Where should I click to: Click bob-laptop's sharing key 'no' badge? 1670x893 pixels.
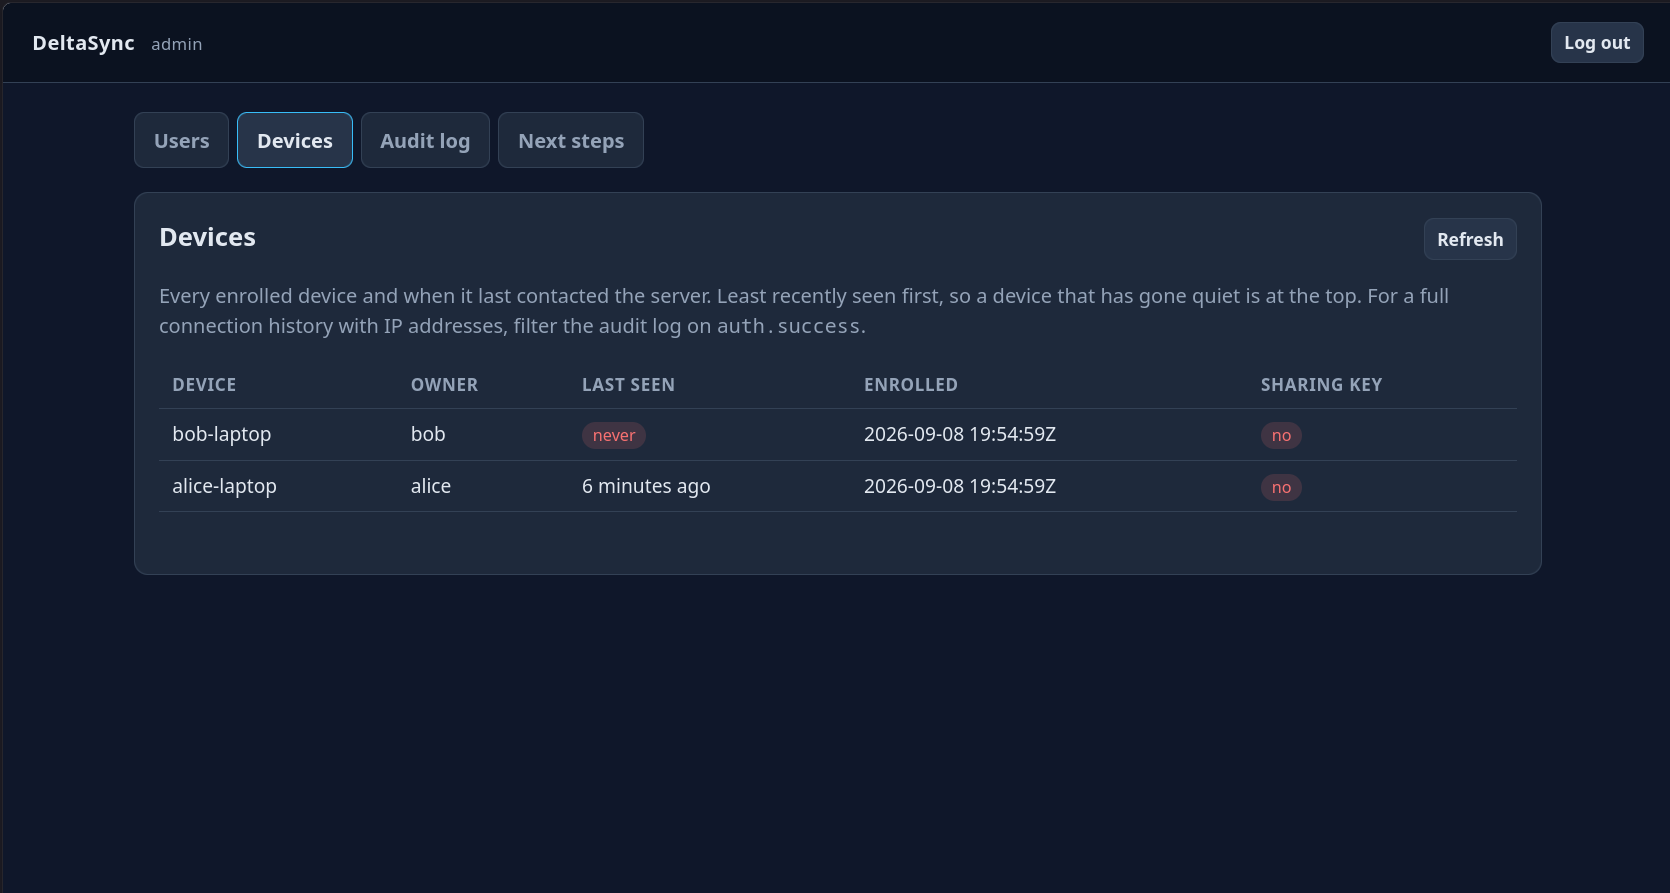[x=1281, y=435]
